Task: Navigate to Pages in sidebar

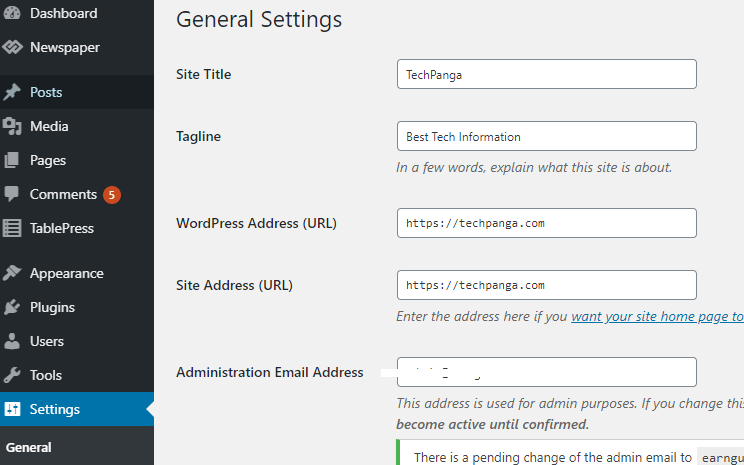Action: 77,160
